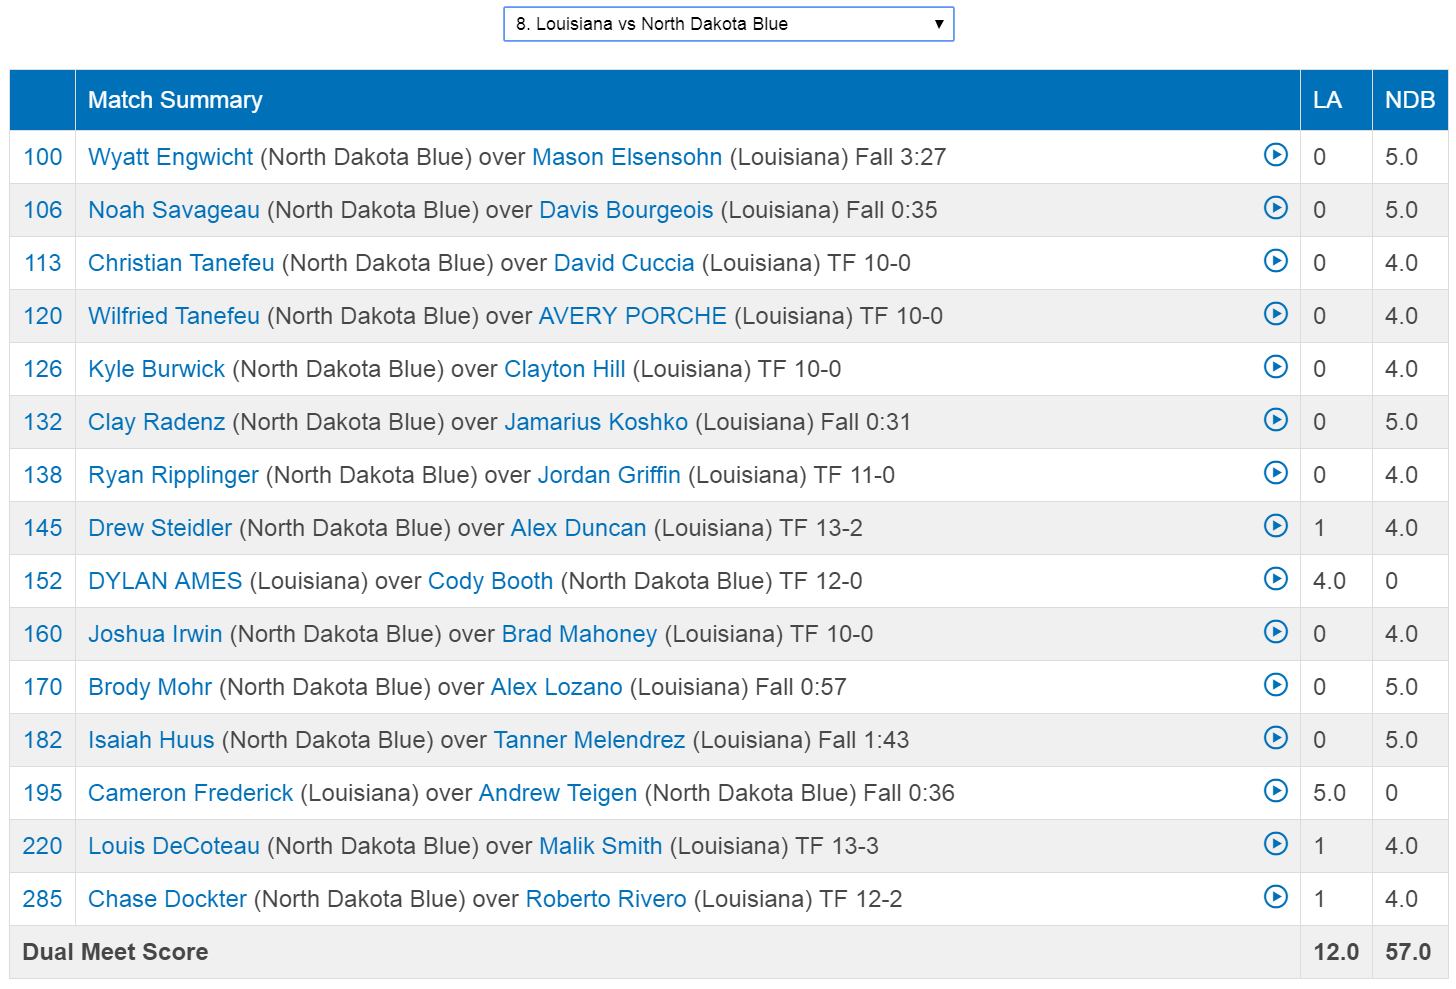Play video for the 126 match row
Viewport: 1456px width, 989px height.
[1276, 367]
